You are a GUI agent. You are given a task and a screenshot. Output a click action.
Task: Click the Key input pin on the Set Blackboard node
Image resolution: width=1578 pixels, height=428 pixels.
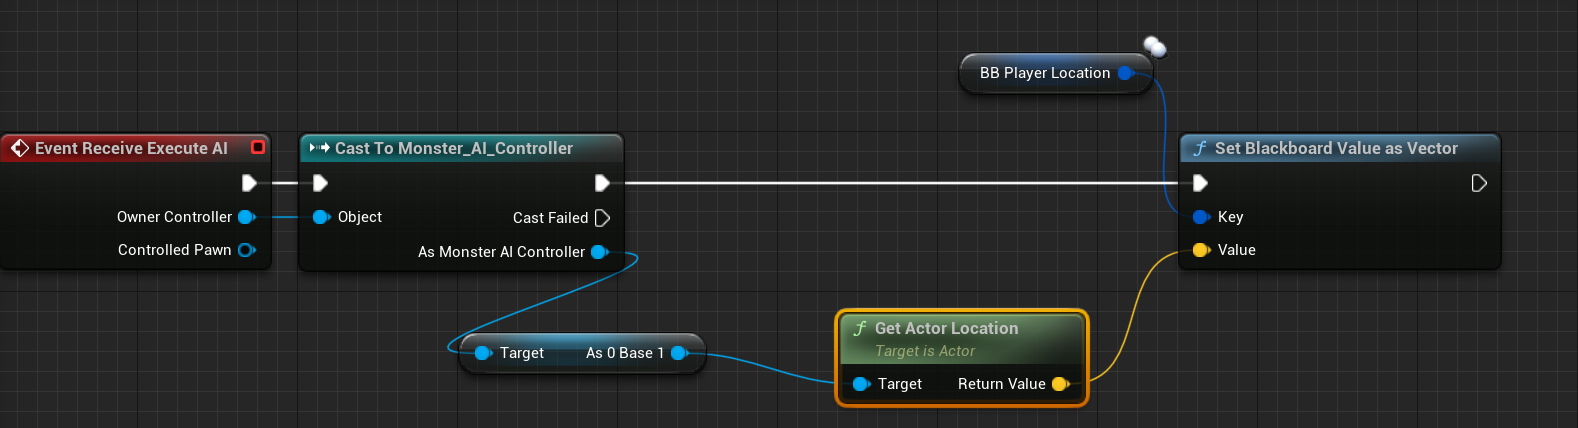tap(1201, 217)
